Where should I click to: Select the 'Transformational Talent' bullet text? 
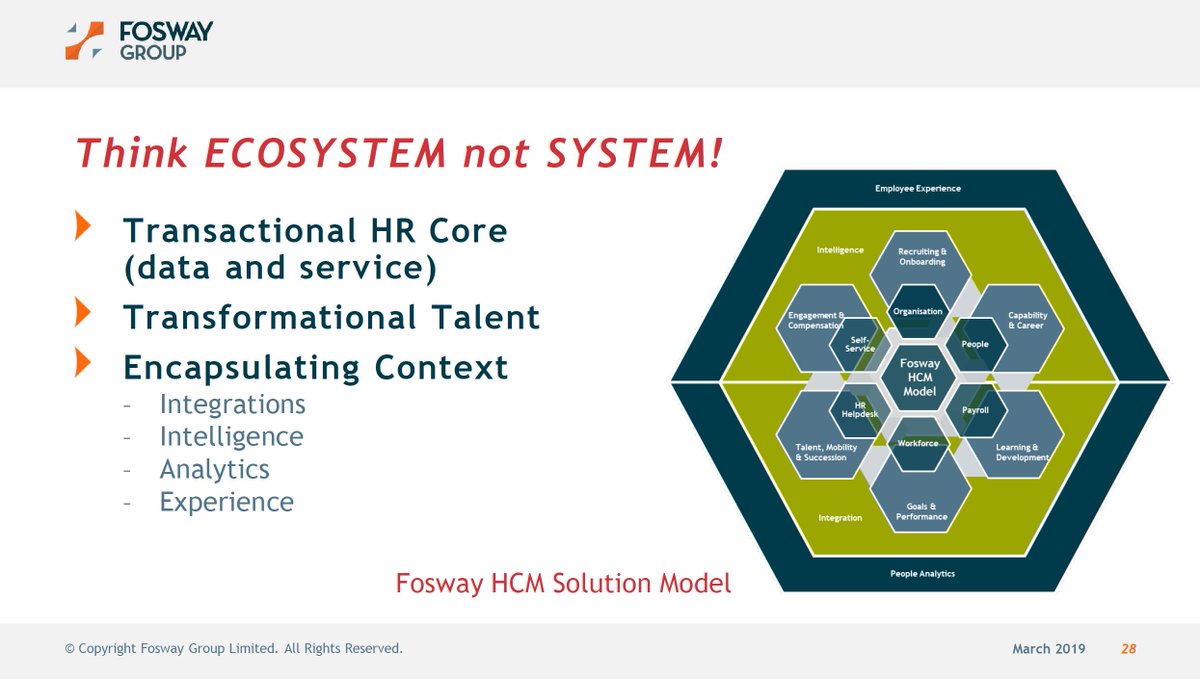pyautogui.click(x=331, y=317)
